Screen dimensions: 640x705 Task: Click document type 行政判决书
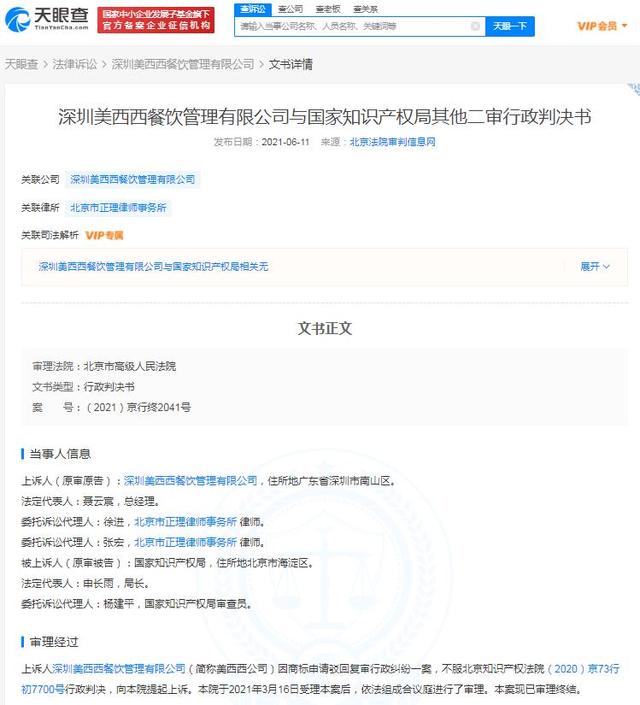click(109, 387)
